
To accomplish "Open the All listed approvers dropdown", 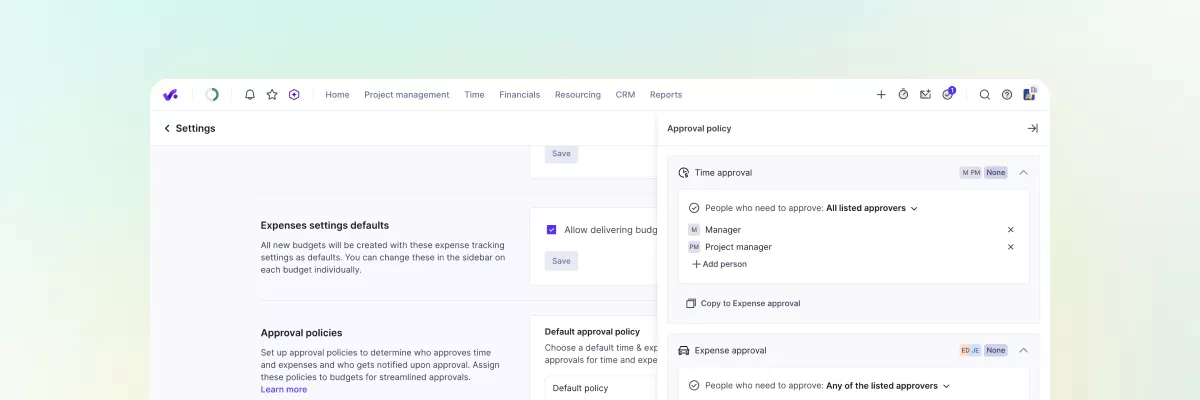I will [871, 208].
